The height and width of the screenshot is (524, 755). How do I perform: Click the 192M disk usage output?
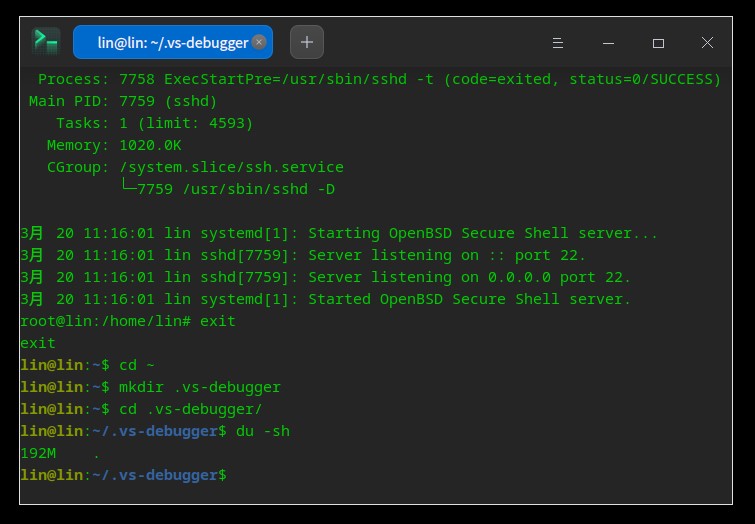38,453
